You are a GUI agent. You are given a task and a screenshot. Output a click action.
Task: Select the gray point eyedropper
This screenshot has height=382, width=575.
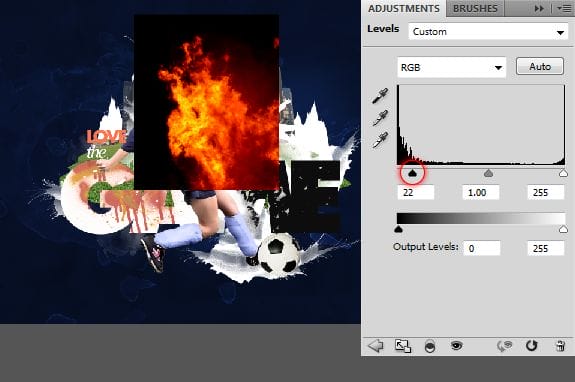(380, 118)
